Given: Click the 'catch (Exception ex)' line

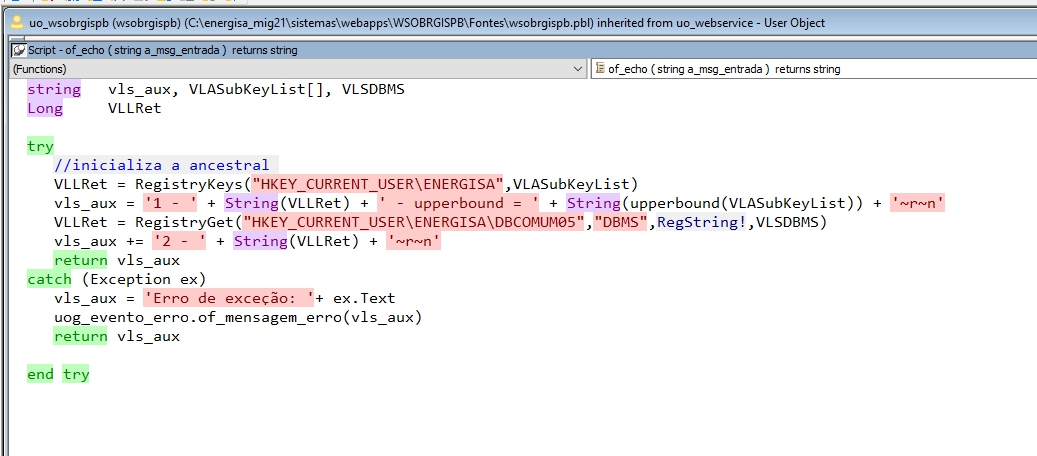Looking at the screenshot, I should point(116,279).
